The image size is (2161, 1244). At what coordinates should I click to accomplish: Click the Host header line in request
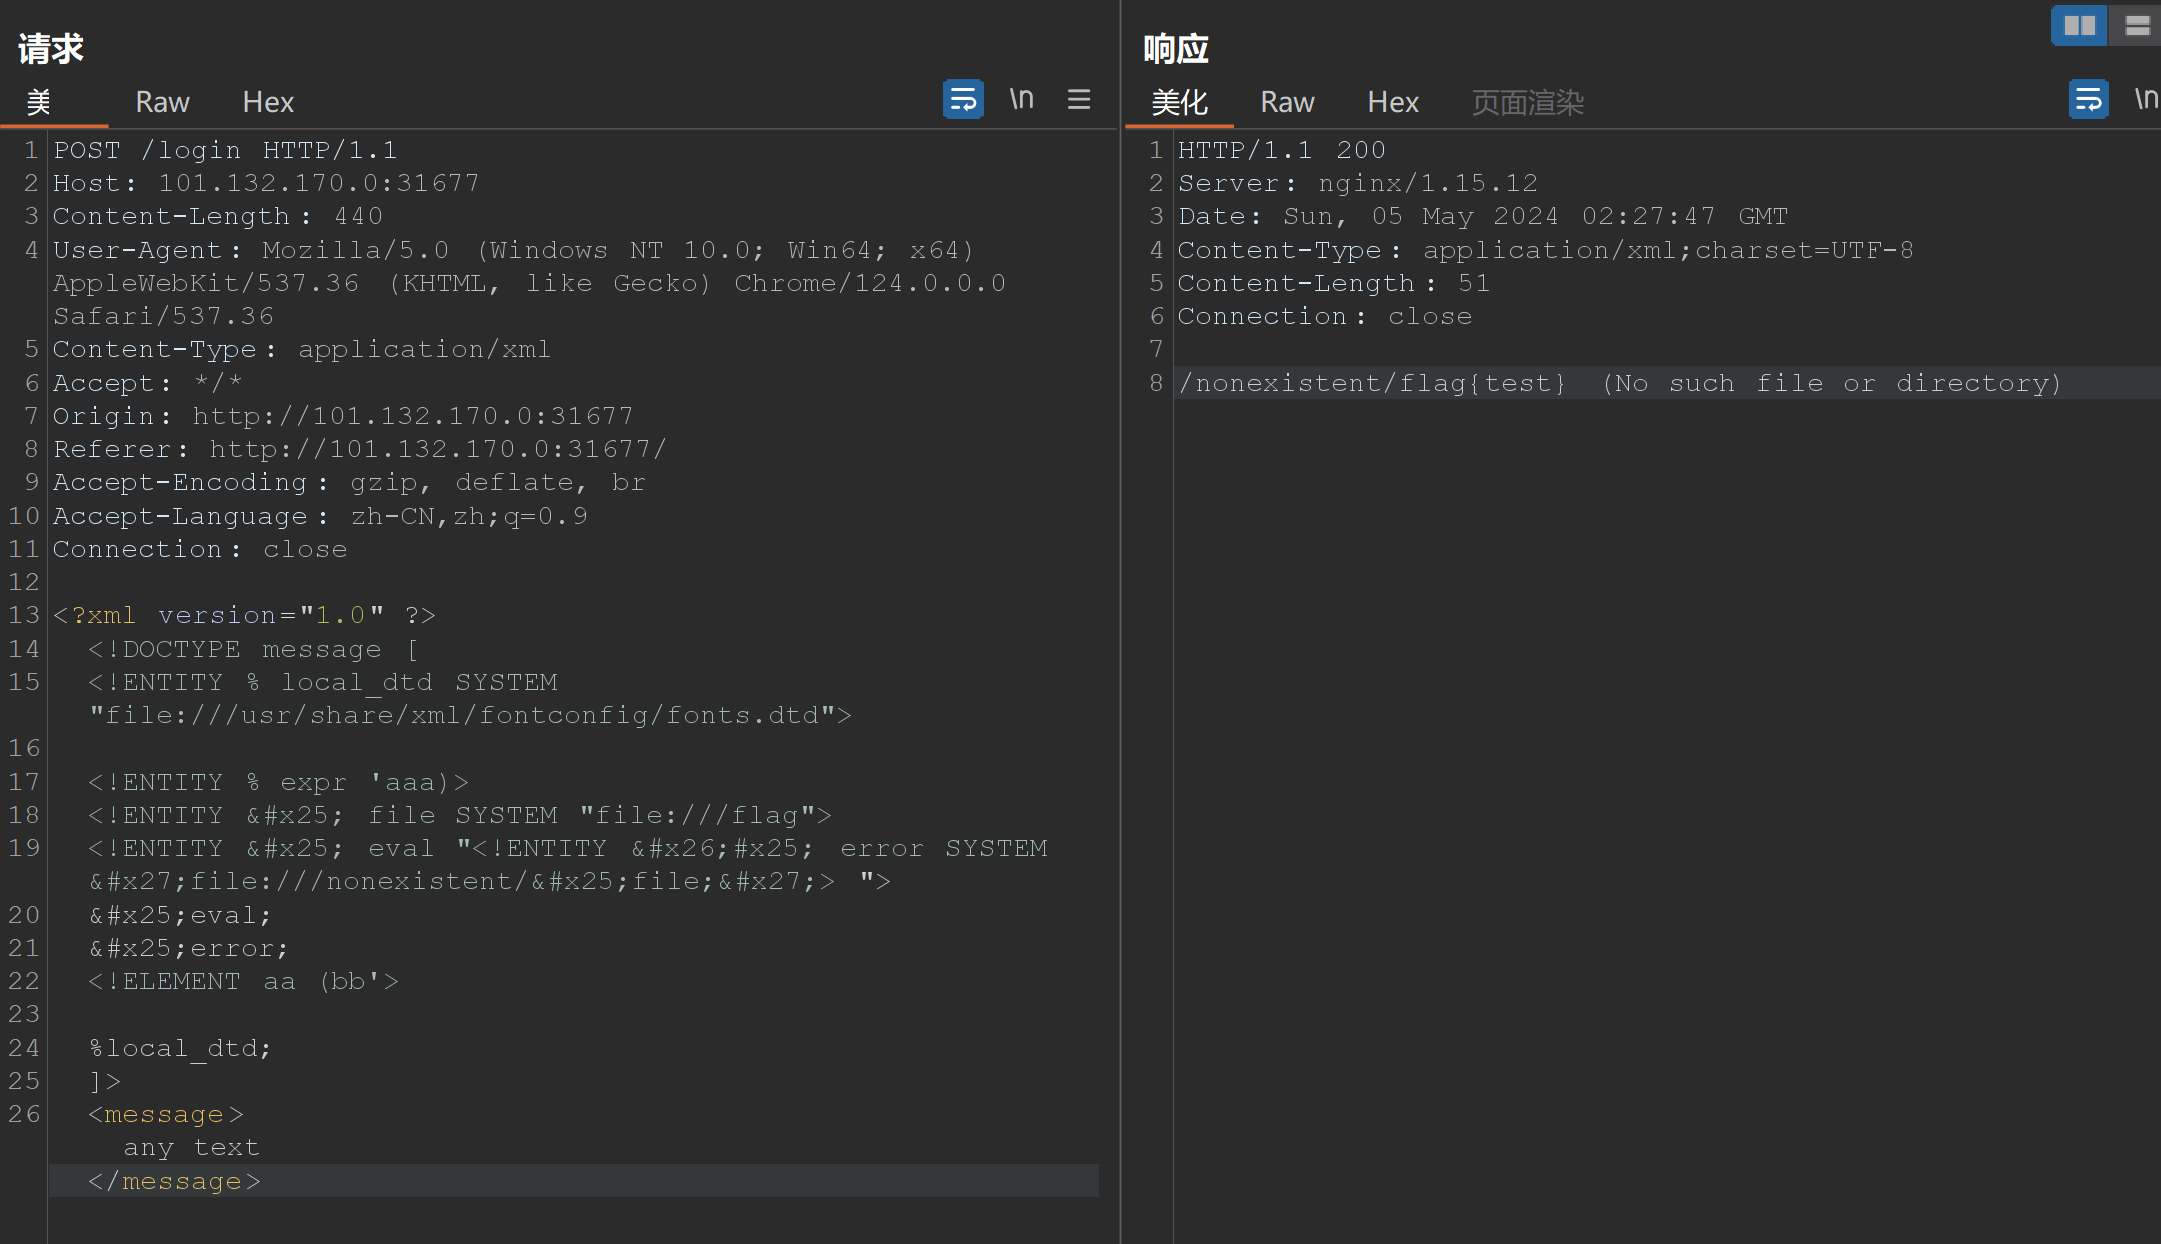pos(266,183)
